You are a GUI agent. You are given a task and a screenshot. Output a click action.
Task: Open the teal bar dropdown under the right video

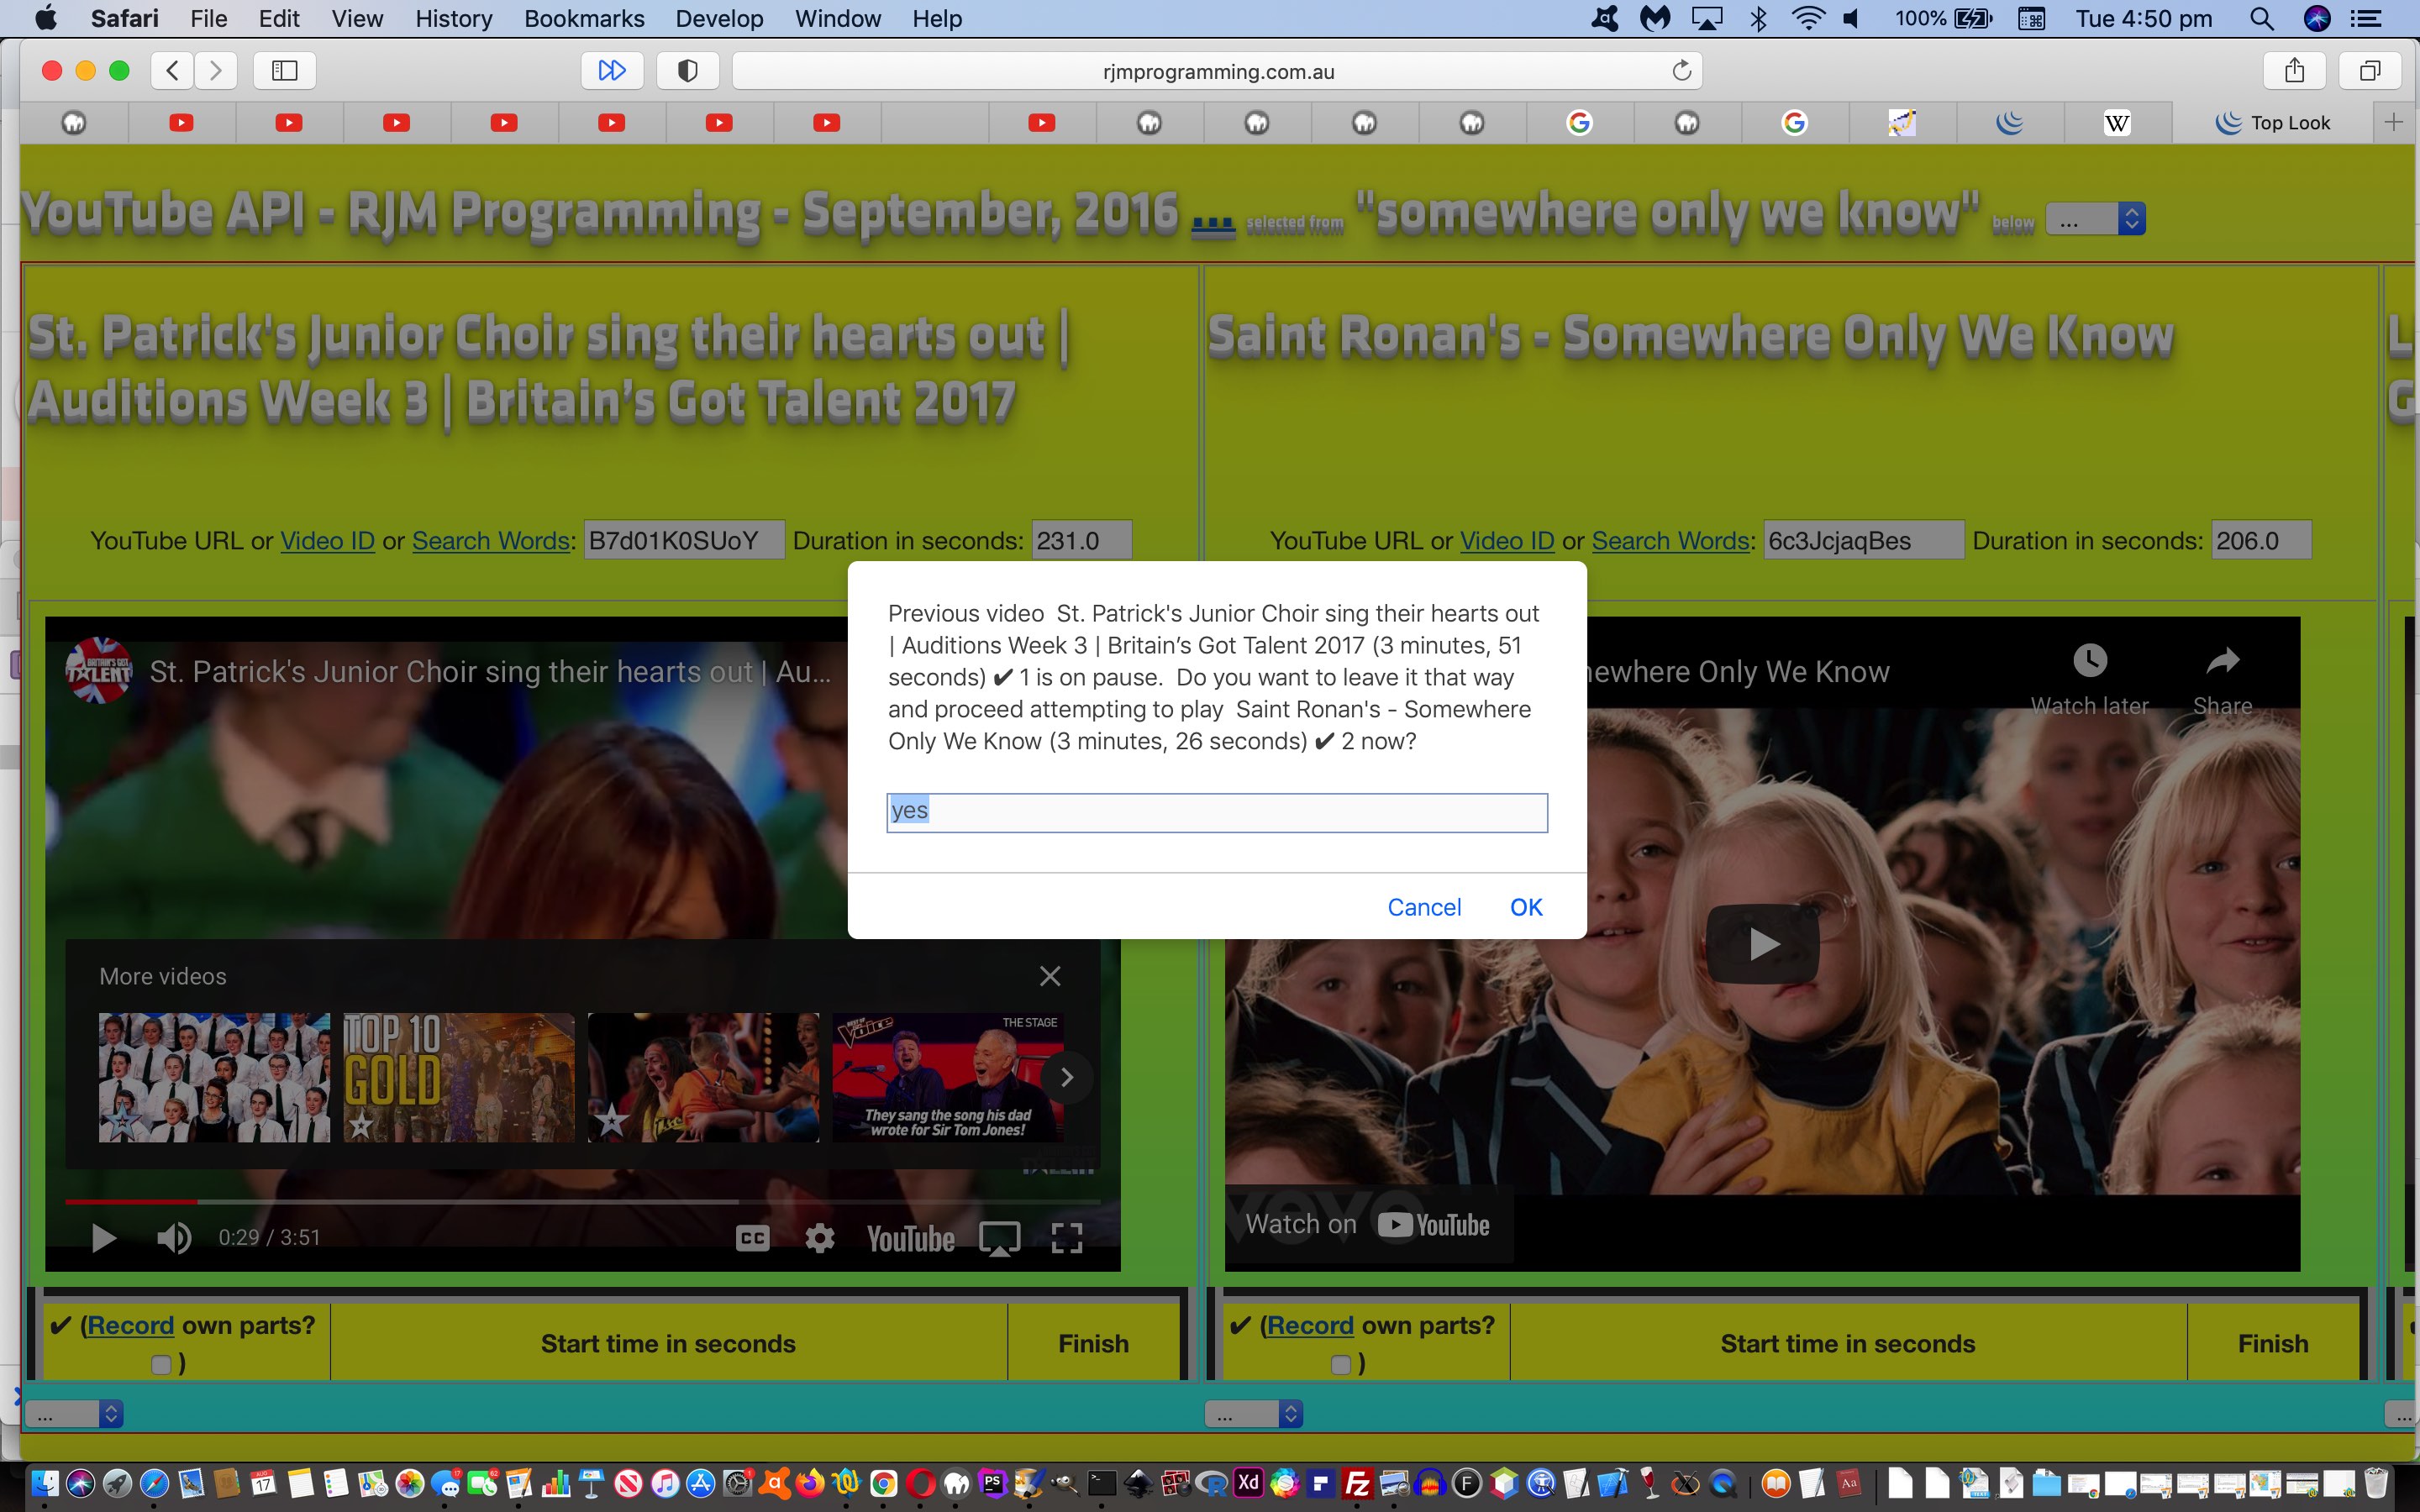tap(1254, 1414)
